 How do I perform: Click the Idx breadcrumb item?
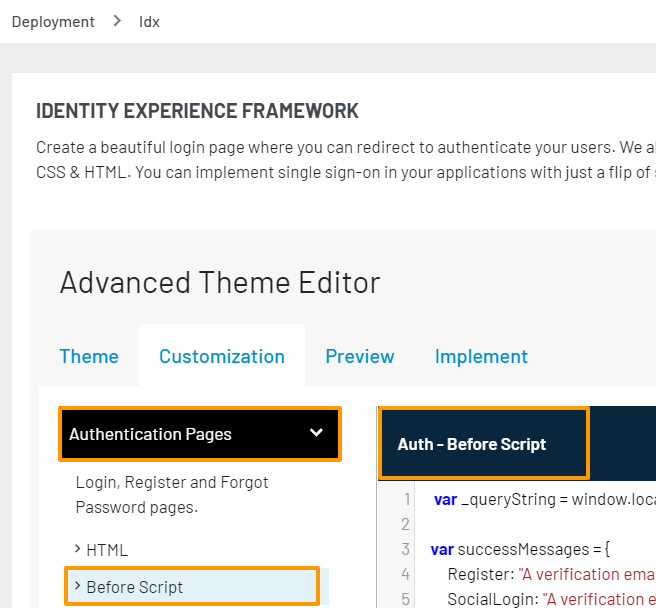coord(149,21)
